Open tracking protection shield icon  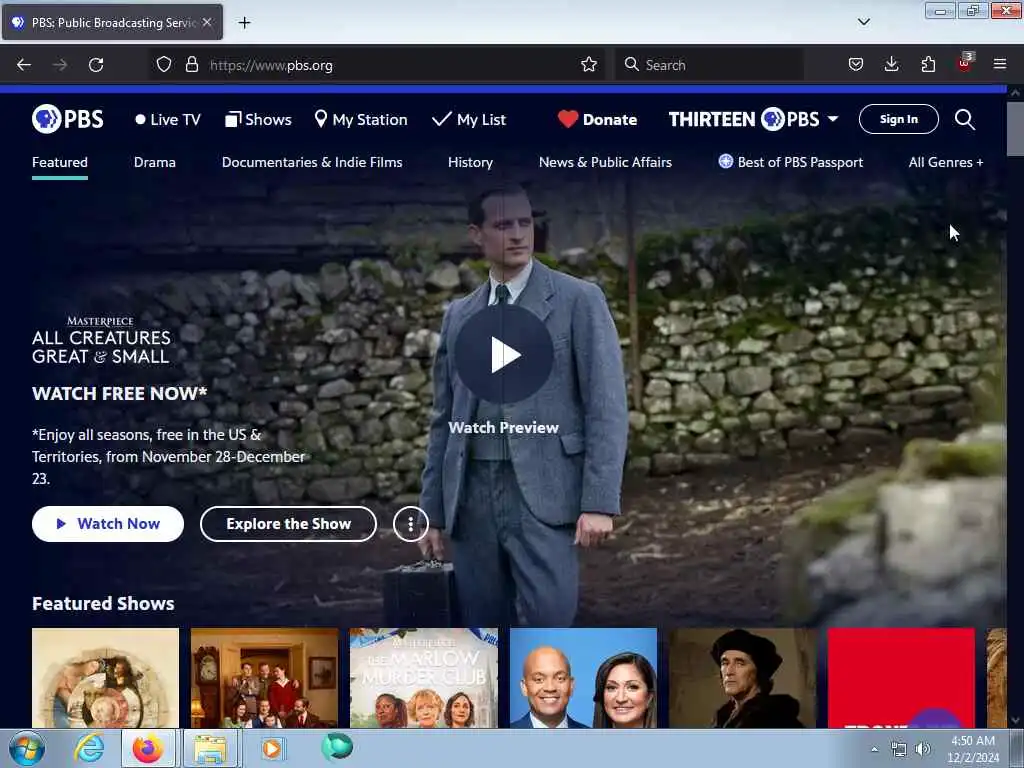point(164,65)
